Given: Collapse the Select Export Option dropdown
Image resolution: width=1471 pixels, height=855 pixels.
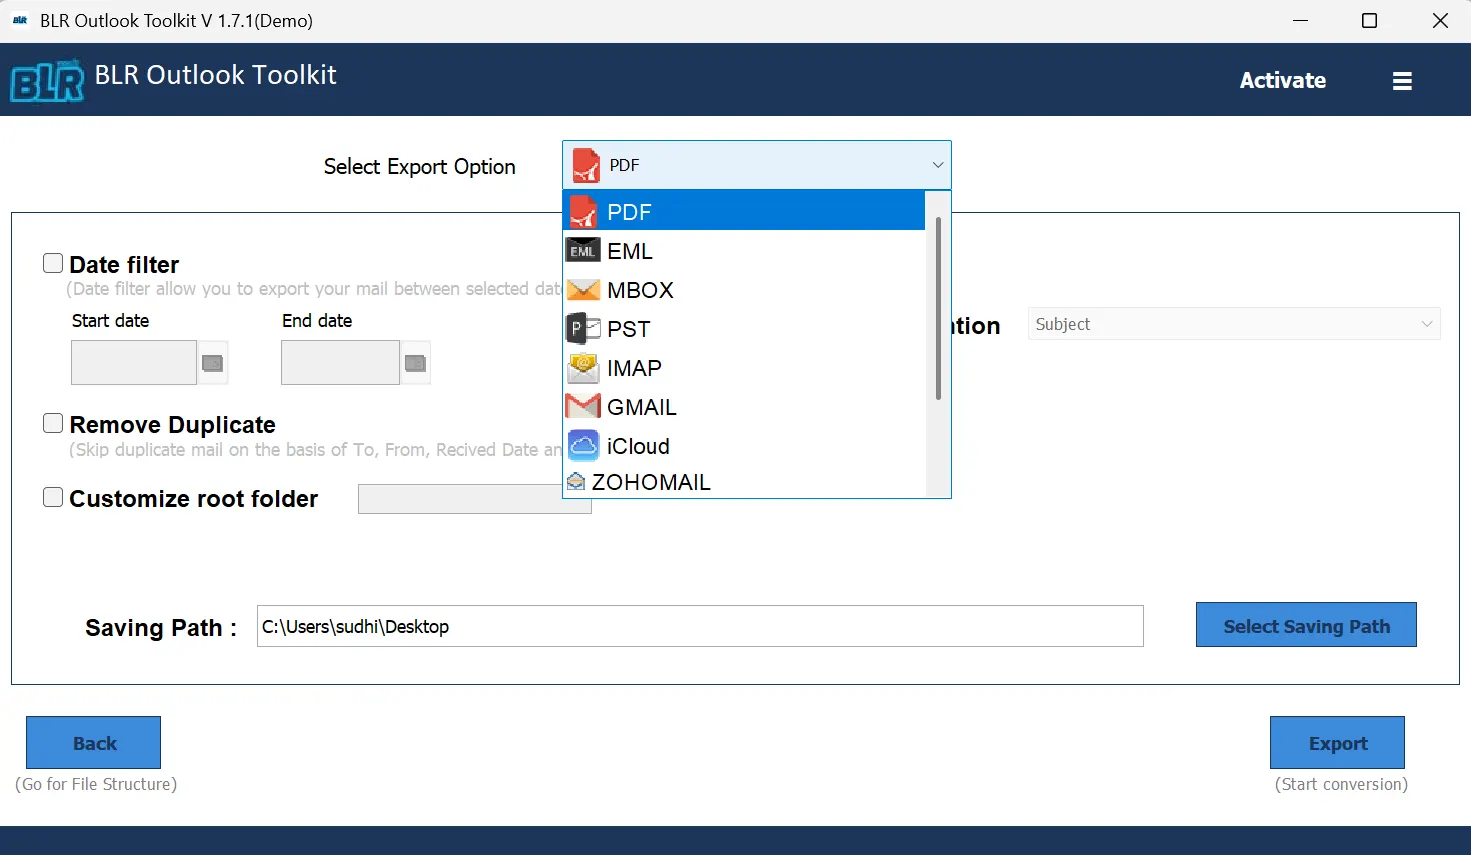Looking at the screenshot, I should click(938, 165).
